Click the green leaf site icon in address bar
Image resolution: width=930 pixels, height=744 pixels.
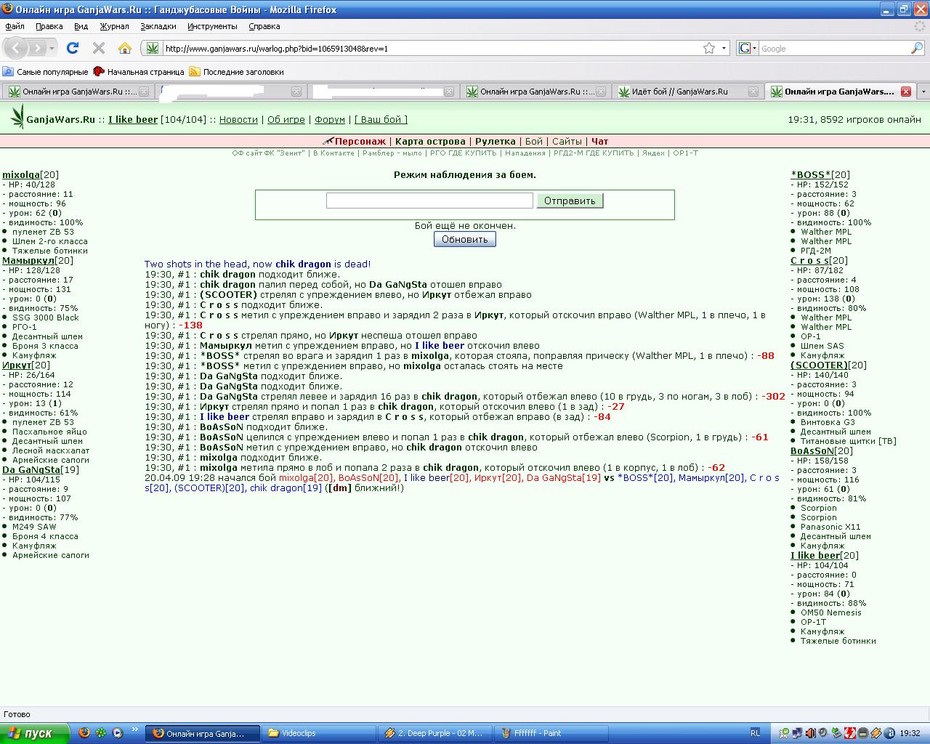point(153,49)
